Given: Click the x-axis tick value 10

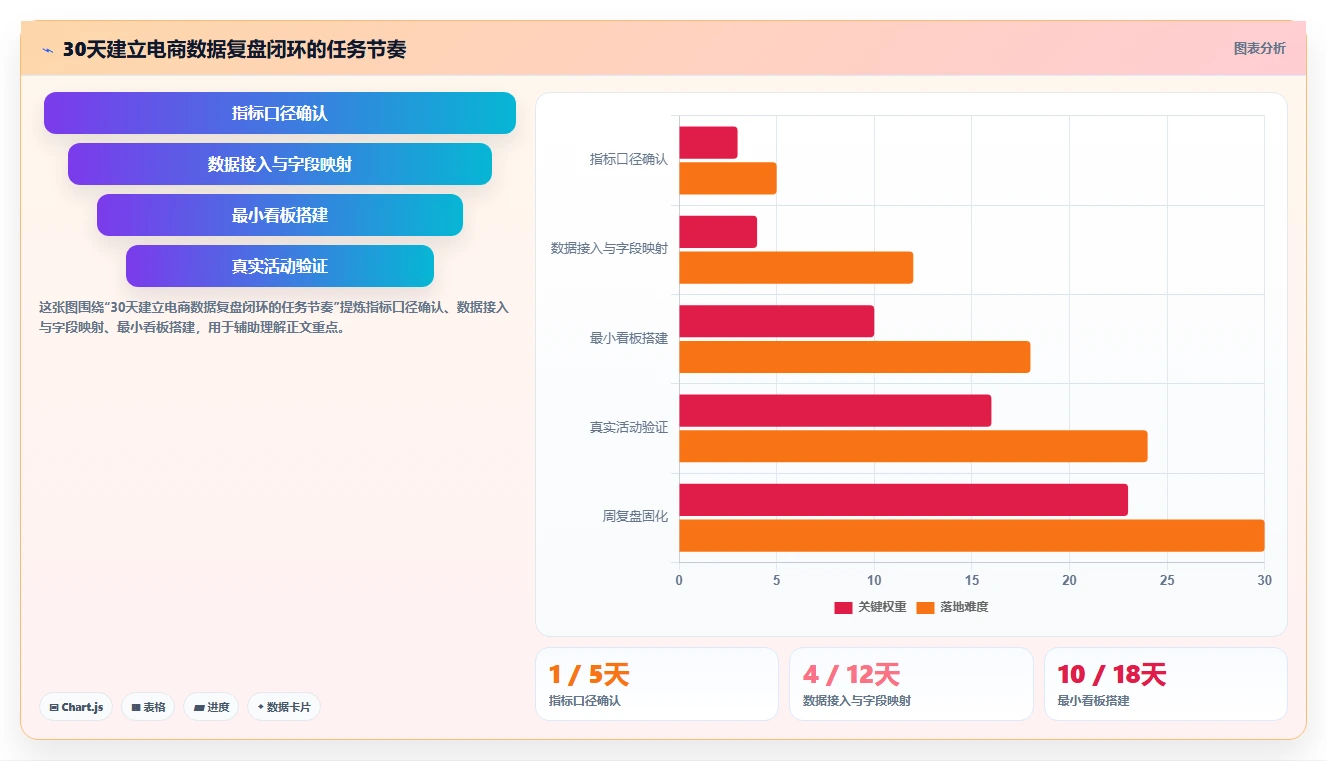Looking at the screenshot, I should (x=874, y=580).
